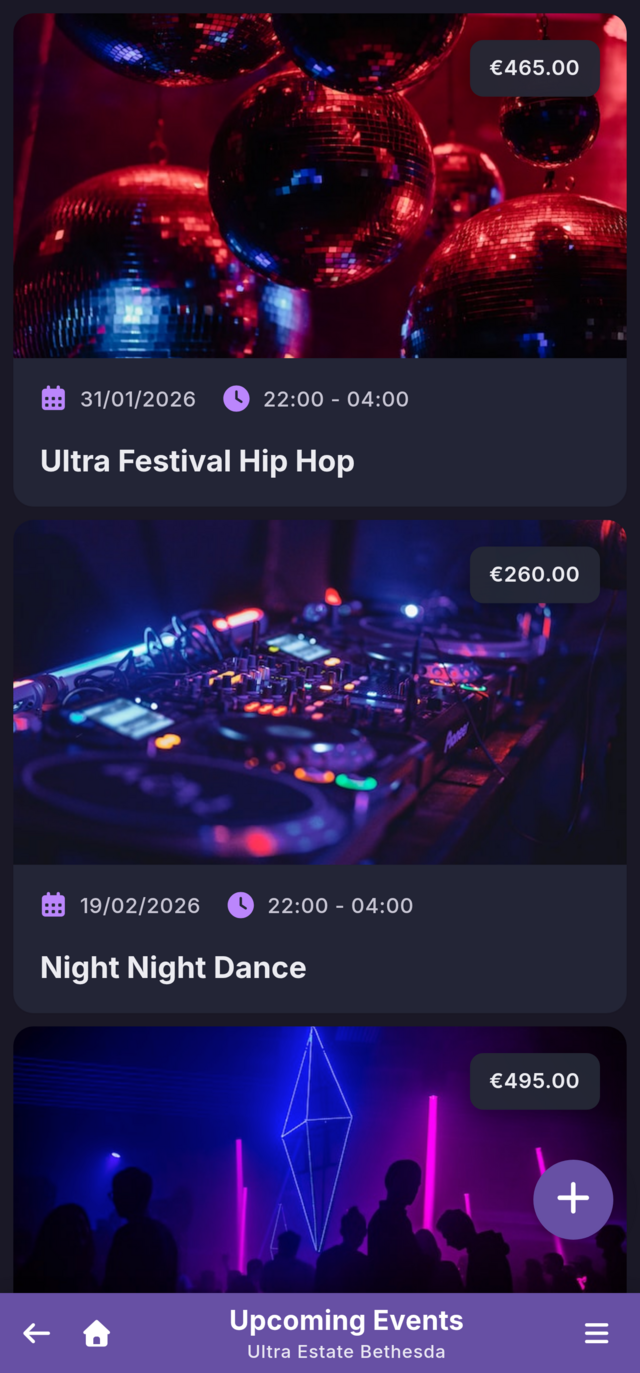Click the Upcoming Events header title
Image resolution: width=640 pixels, height=1373 pixels.
pyautogui.click(x=346, y=1320)
